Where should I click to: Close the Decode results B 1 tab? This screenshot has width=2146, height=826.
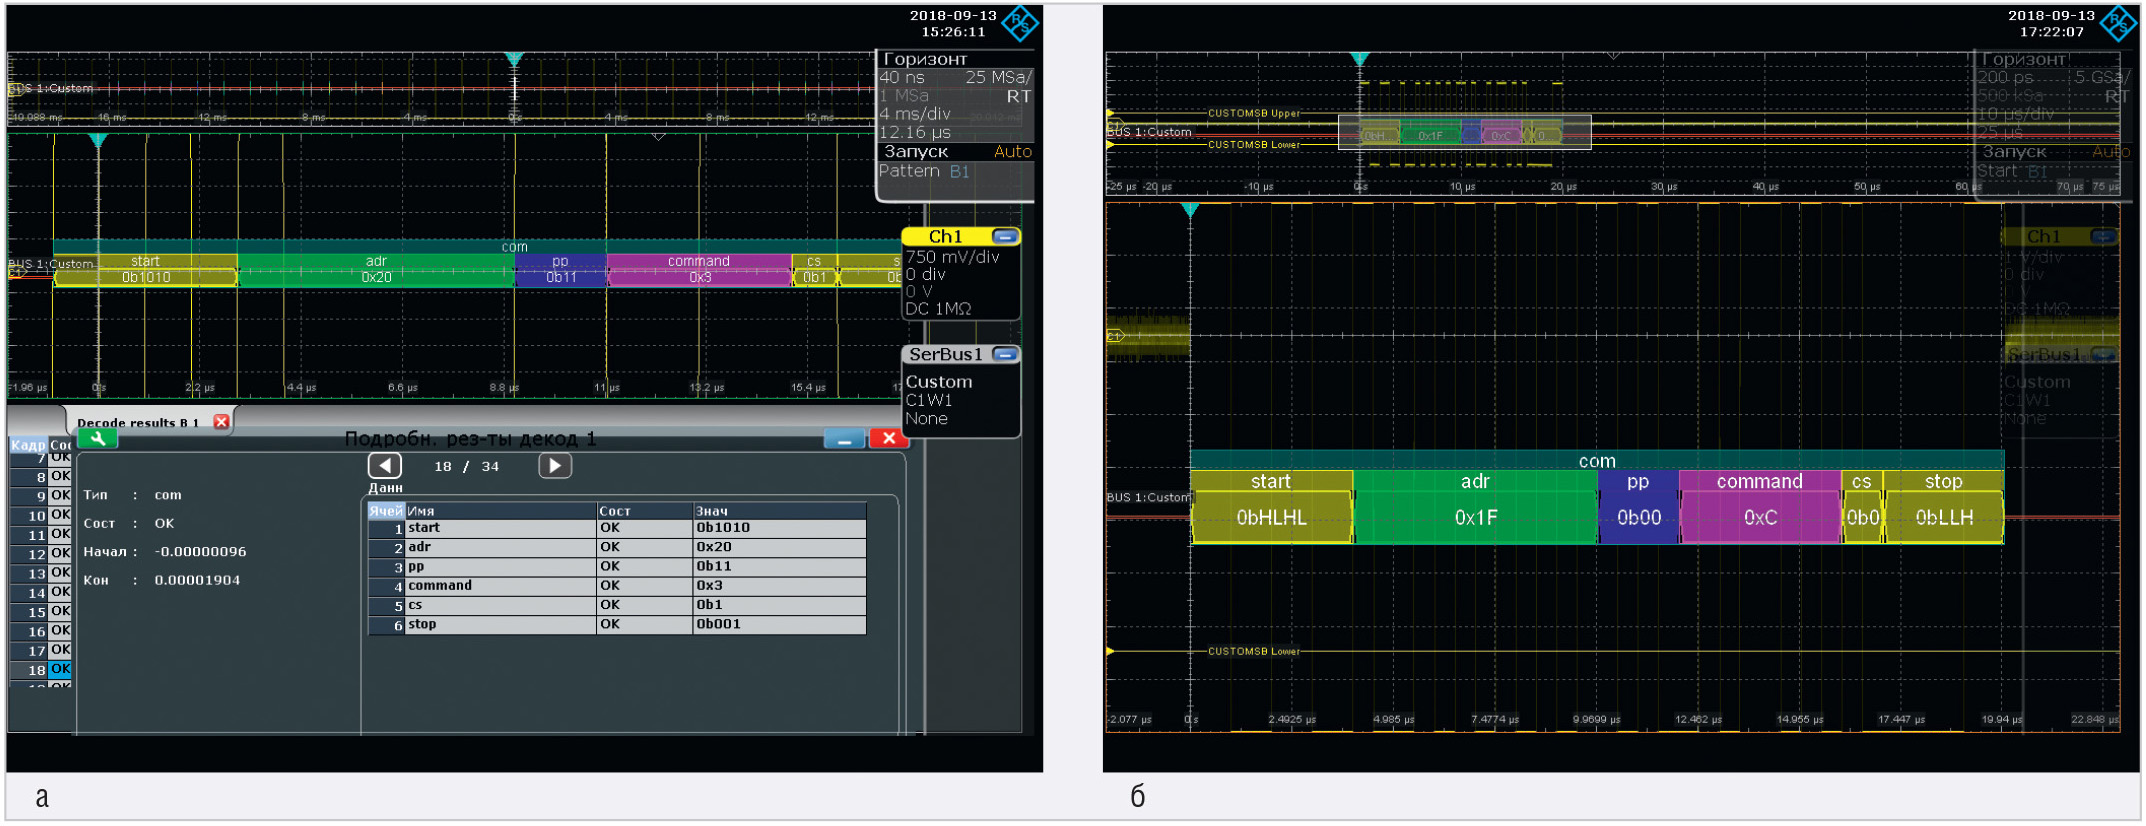pyautogui.click(x=222, y=422)
